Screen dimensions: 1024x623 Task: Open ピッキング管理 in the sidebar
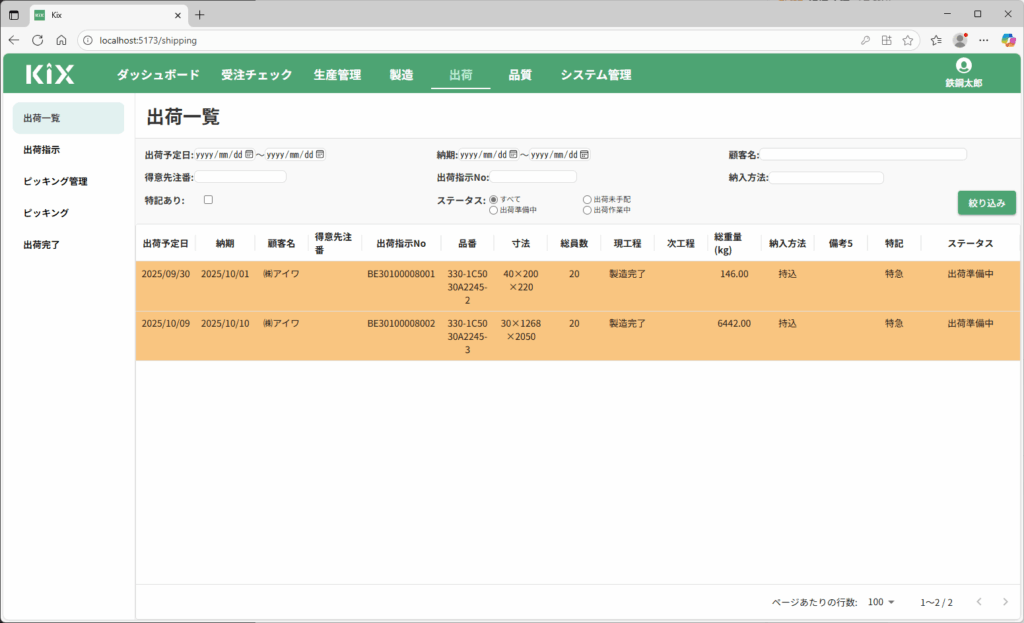point(56,181)
